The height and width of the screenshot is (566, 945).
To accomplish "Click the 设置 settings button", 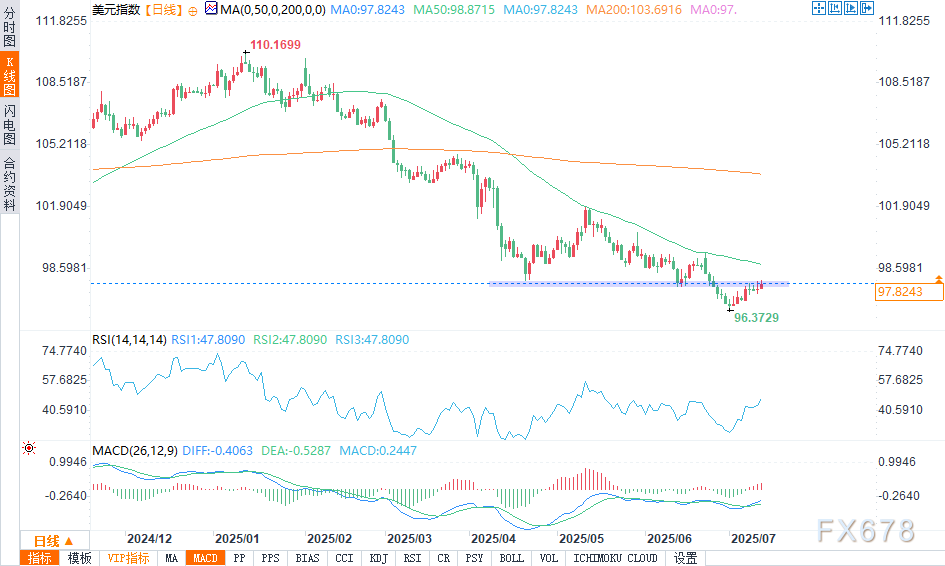I will pos(685,558).
